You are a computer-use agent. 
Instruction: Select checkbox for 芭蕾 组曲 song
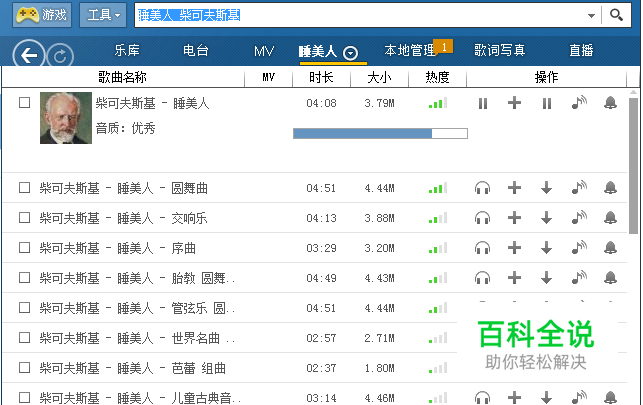point(25,368)
